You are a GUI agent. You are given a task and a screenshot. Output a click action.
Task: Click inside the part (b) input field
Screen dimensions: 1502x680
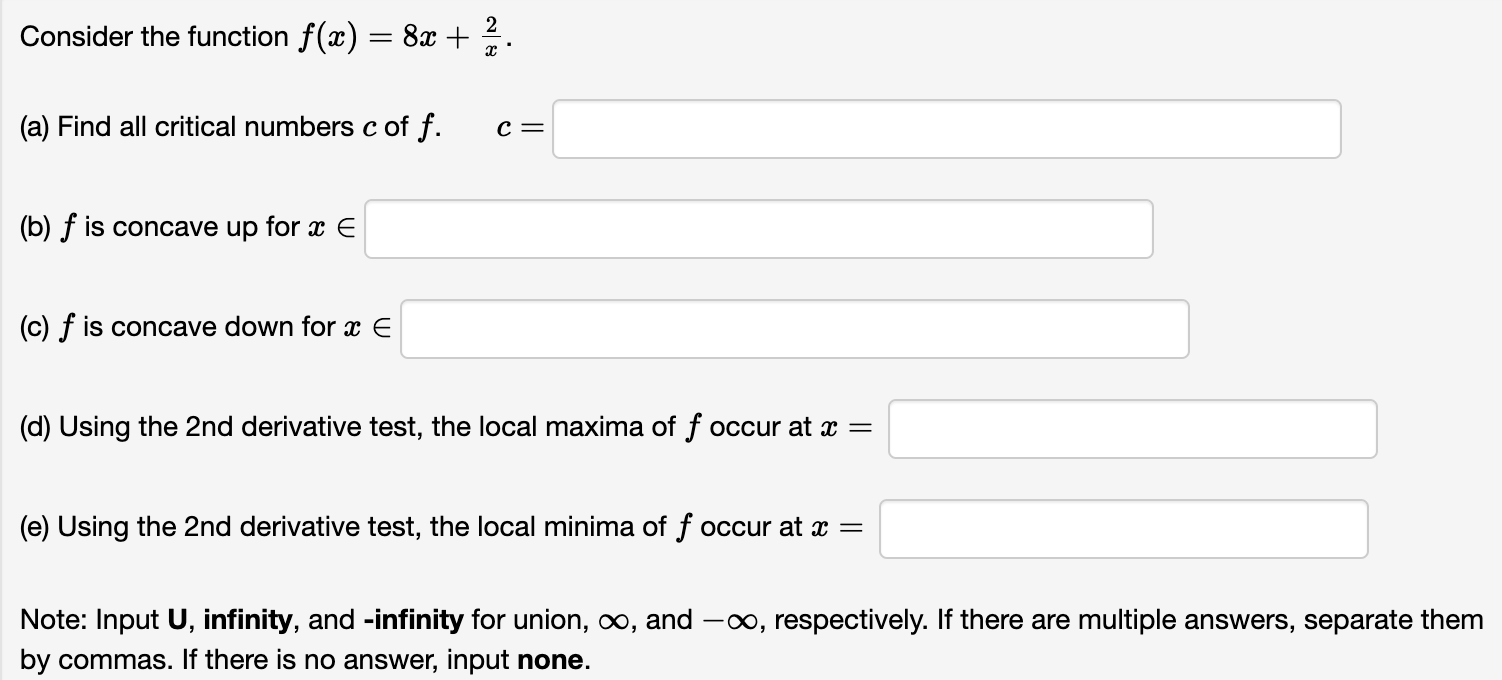tap(757, 229)
